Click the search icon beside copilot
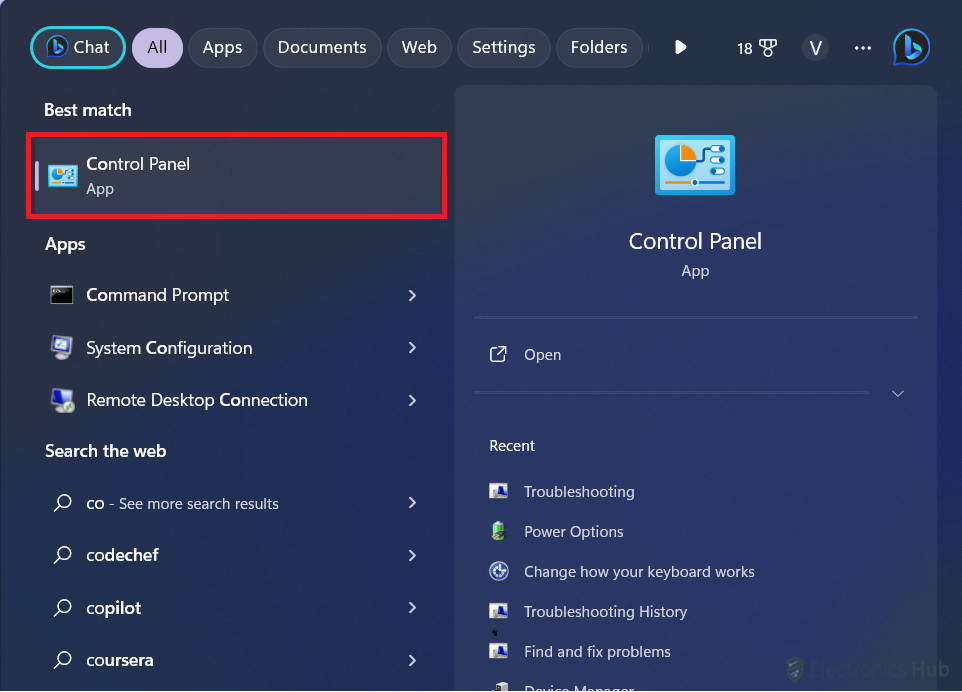Screen dimensions: 962x692 pyautogui.click(x=63, y=608)
